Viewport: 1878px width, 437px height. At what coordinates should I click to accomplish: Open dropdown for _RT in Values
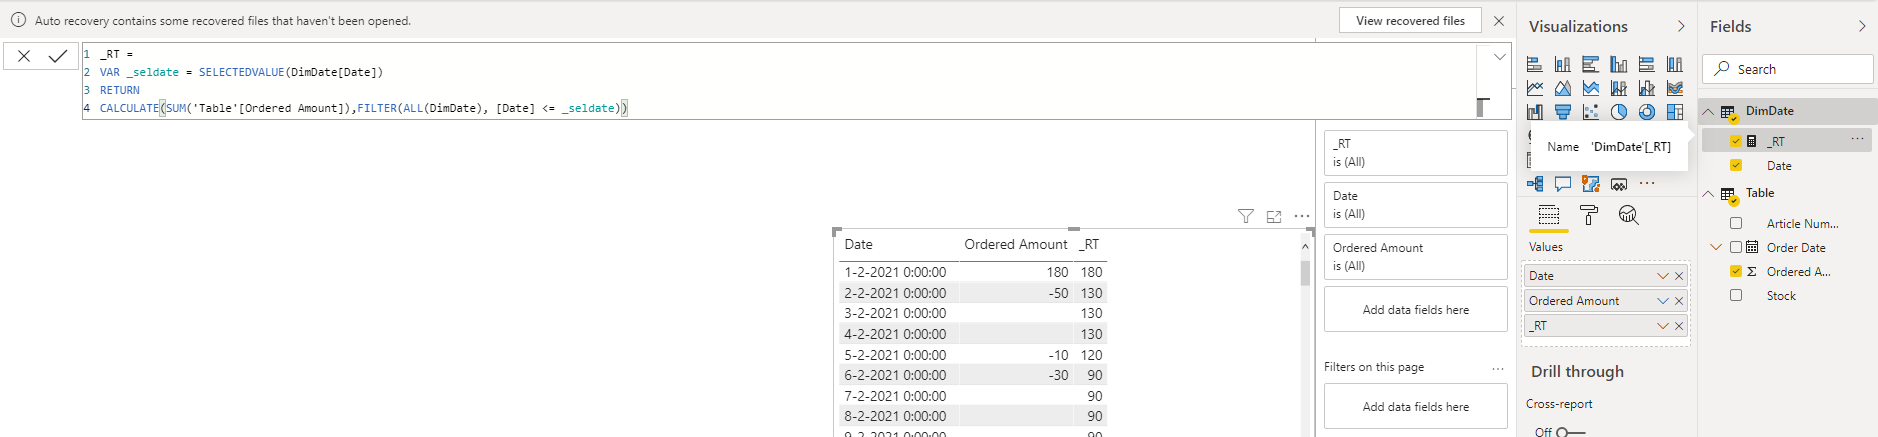[x=1663, y=326]
